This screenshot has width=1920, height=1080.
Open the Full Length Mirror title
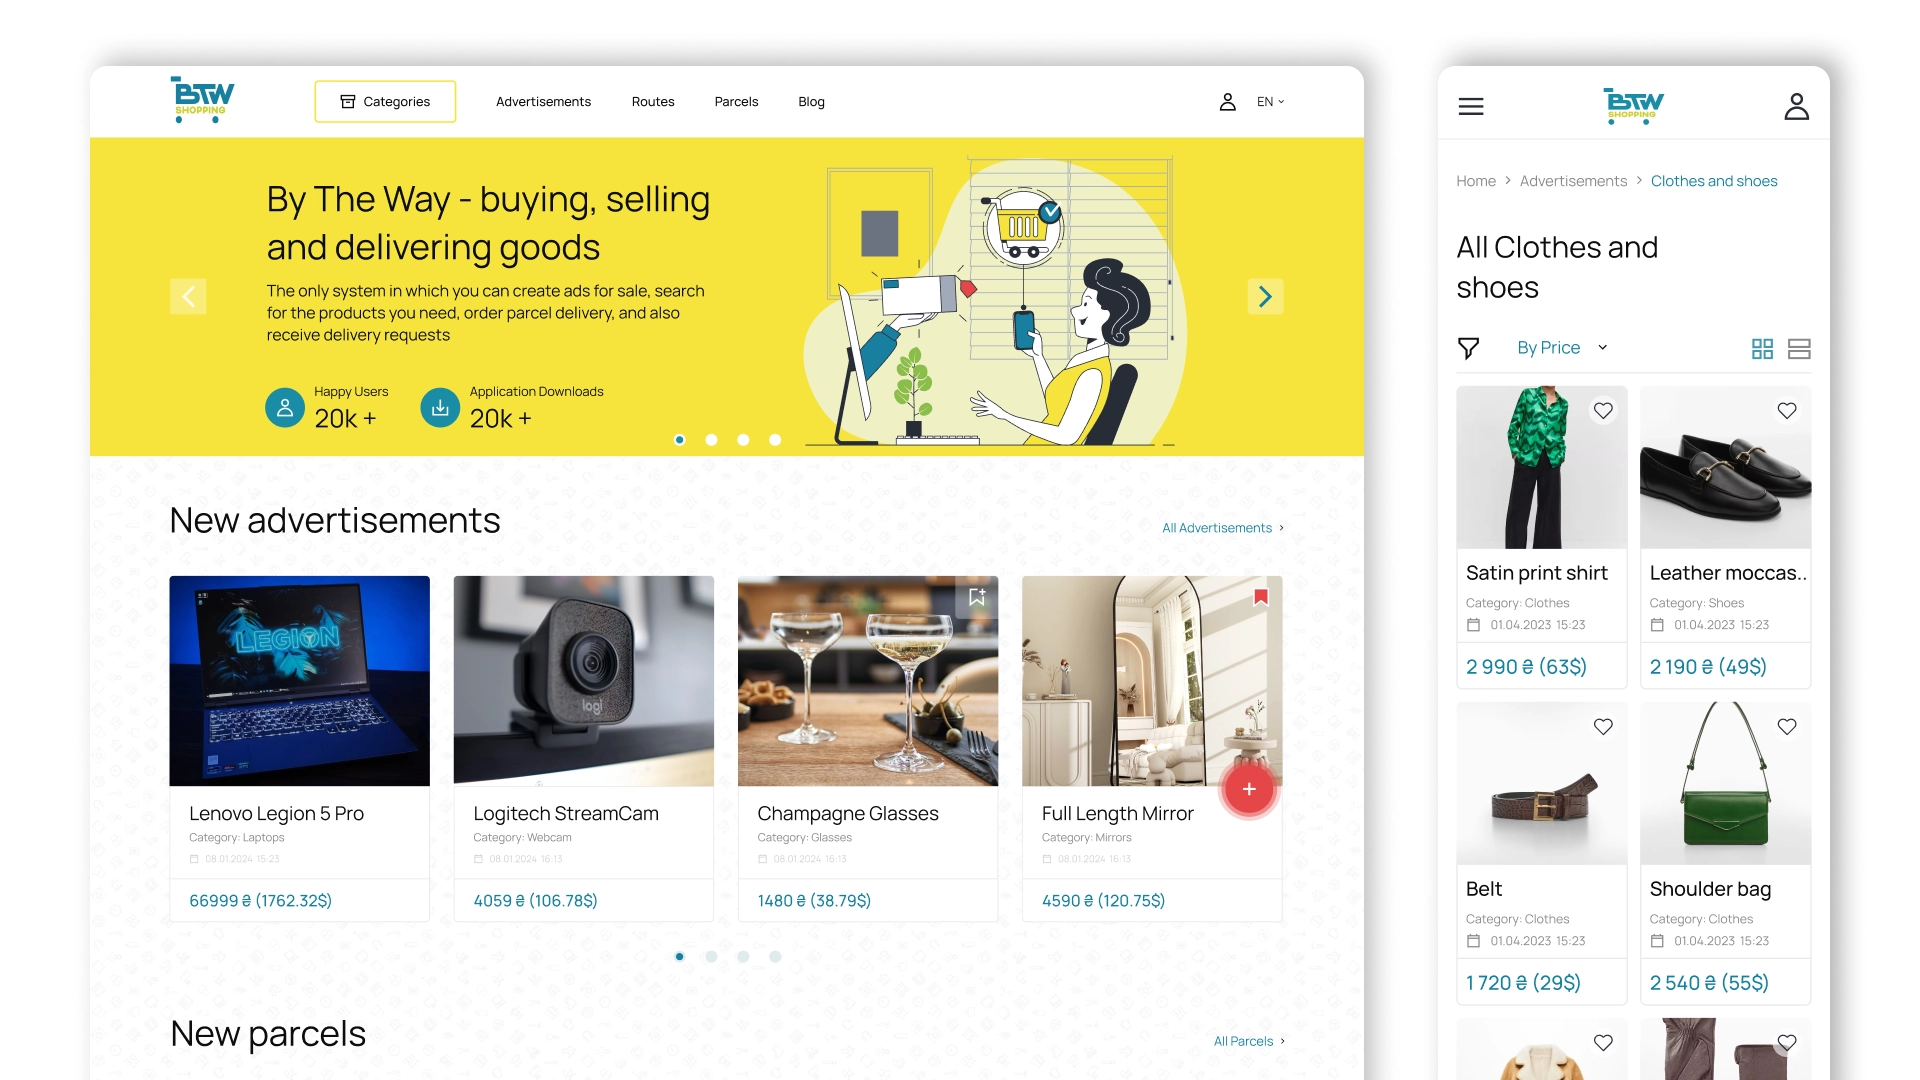[1118, 814]
